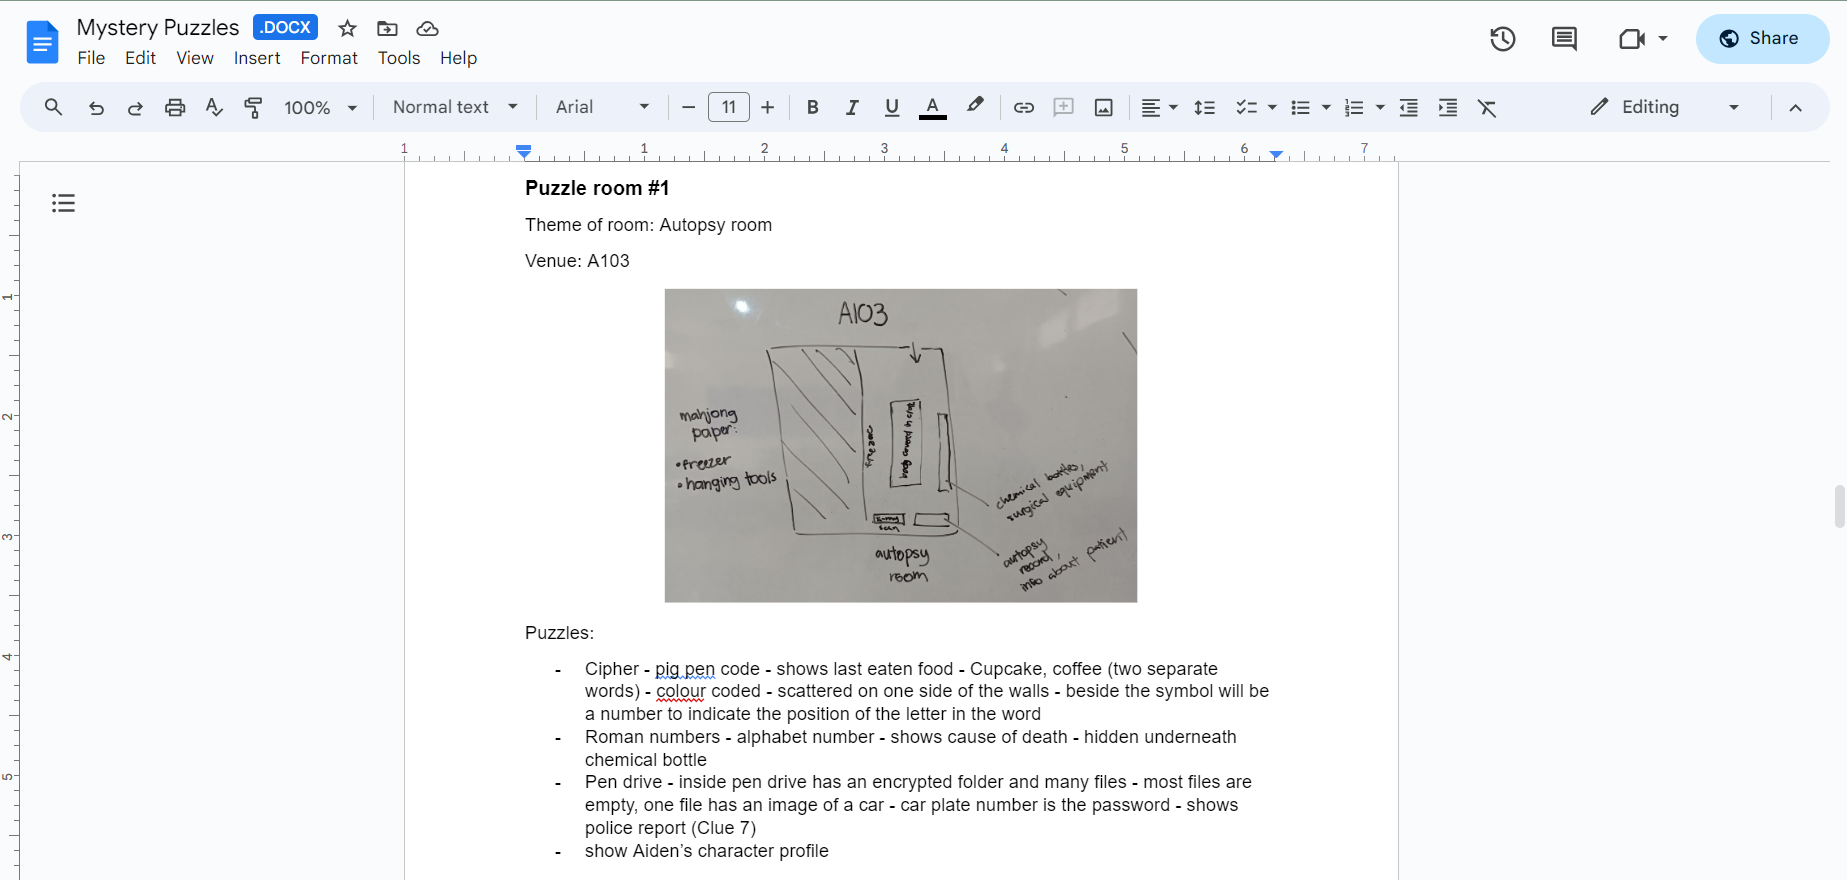Check the cloud document status icon
The image size is (1847, 880).
pyautogui.click(x=427, y=28)
